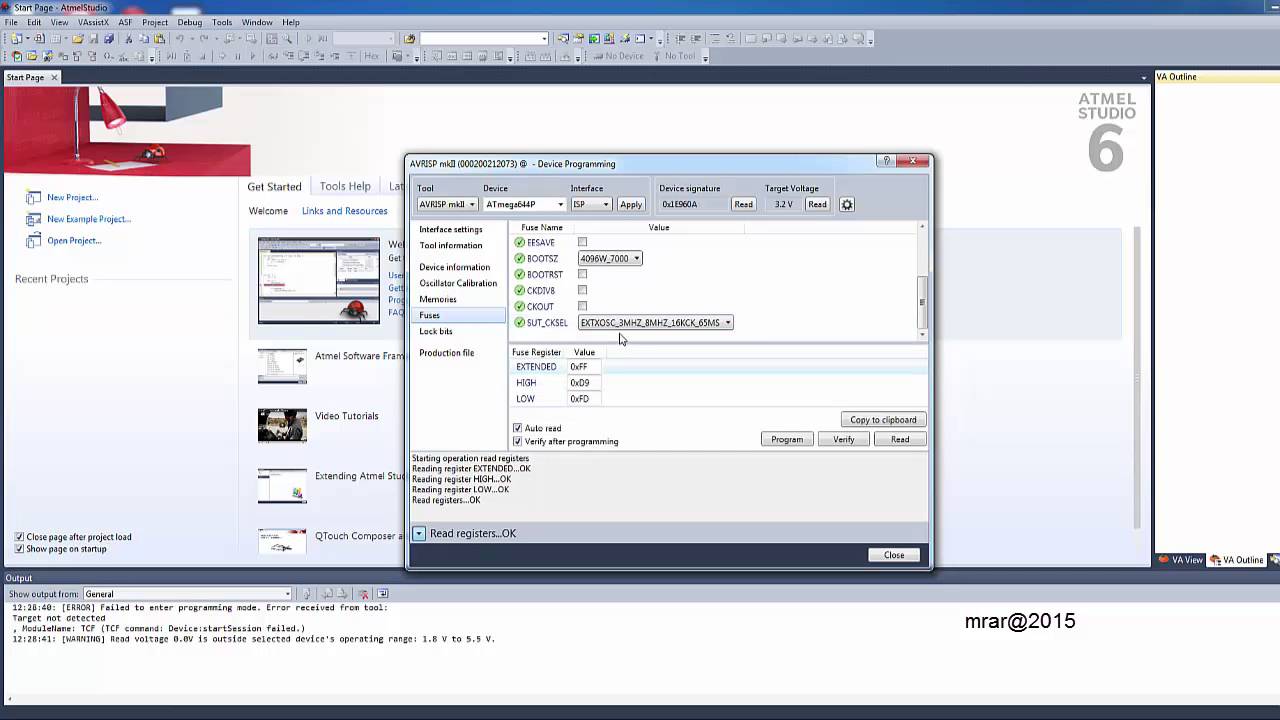Close the Start Page tab with its X
1280x720 pixels.
(x=55, y=77)
